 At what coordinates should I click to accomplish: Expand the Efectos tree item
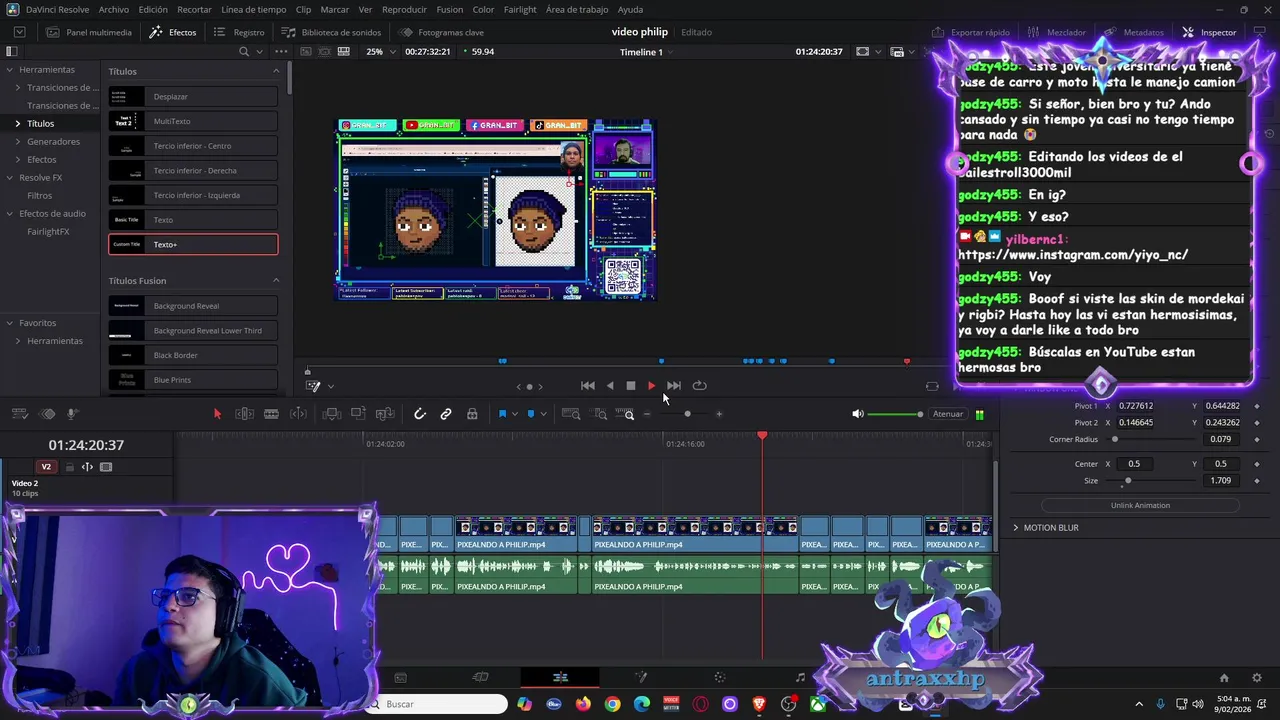pos(18,159)
